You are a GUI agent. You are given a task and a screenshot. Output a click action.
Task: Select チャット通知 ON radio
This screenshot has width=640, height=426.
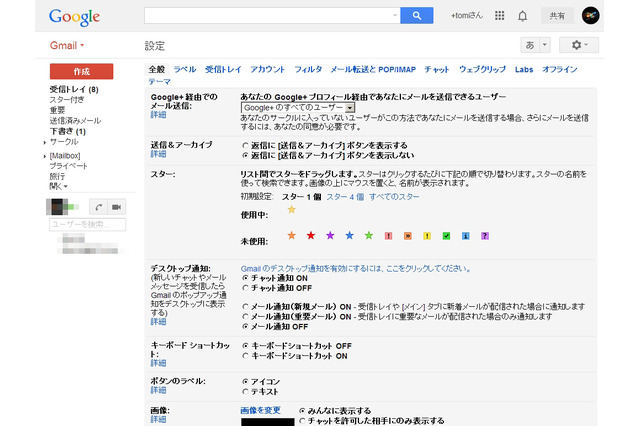point(245,278)
